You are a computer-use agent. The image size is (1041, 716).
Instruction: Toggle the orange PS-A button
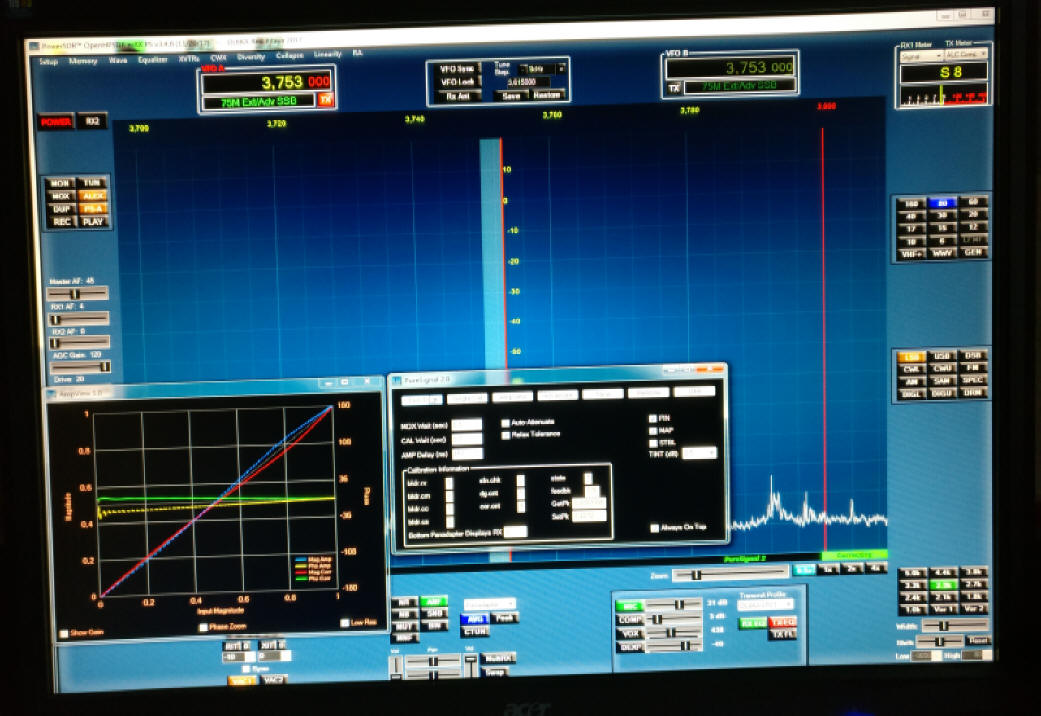[93, 209]
